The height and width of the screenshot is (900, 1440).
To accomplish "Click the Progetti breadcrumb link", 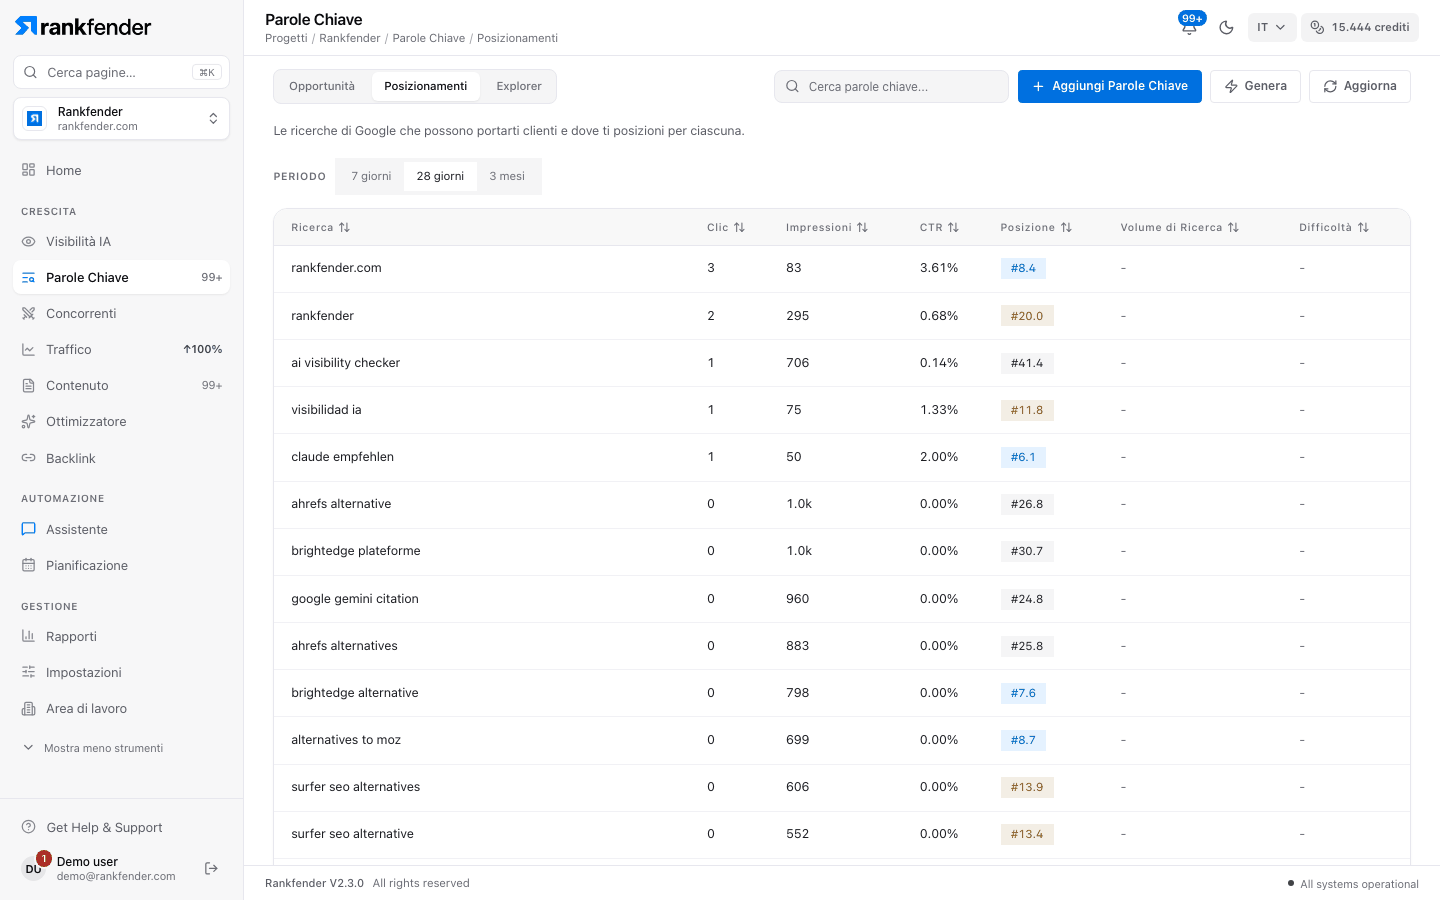I will tap(286, 38).
